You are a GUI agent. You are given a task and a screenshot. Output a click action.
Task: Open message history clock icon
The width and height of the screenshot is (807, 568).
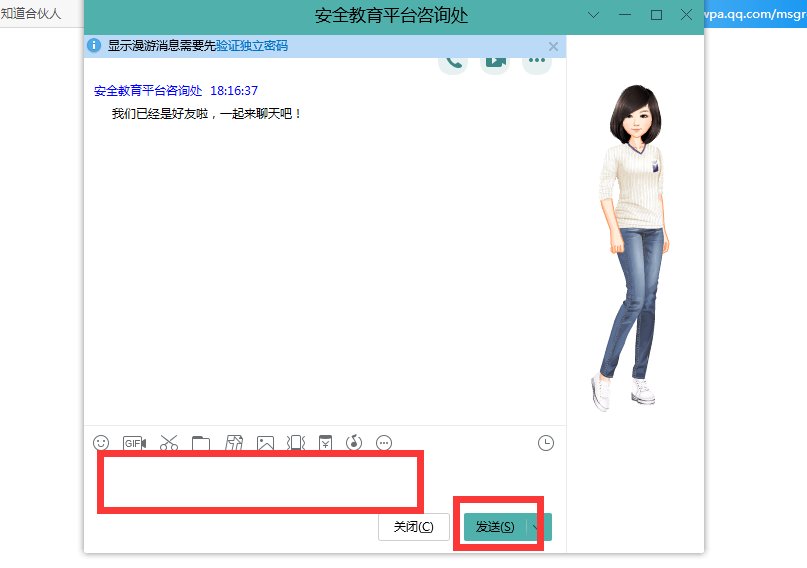546,443
